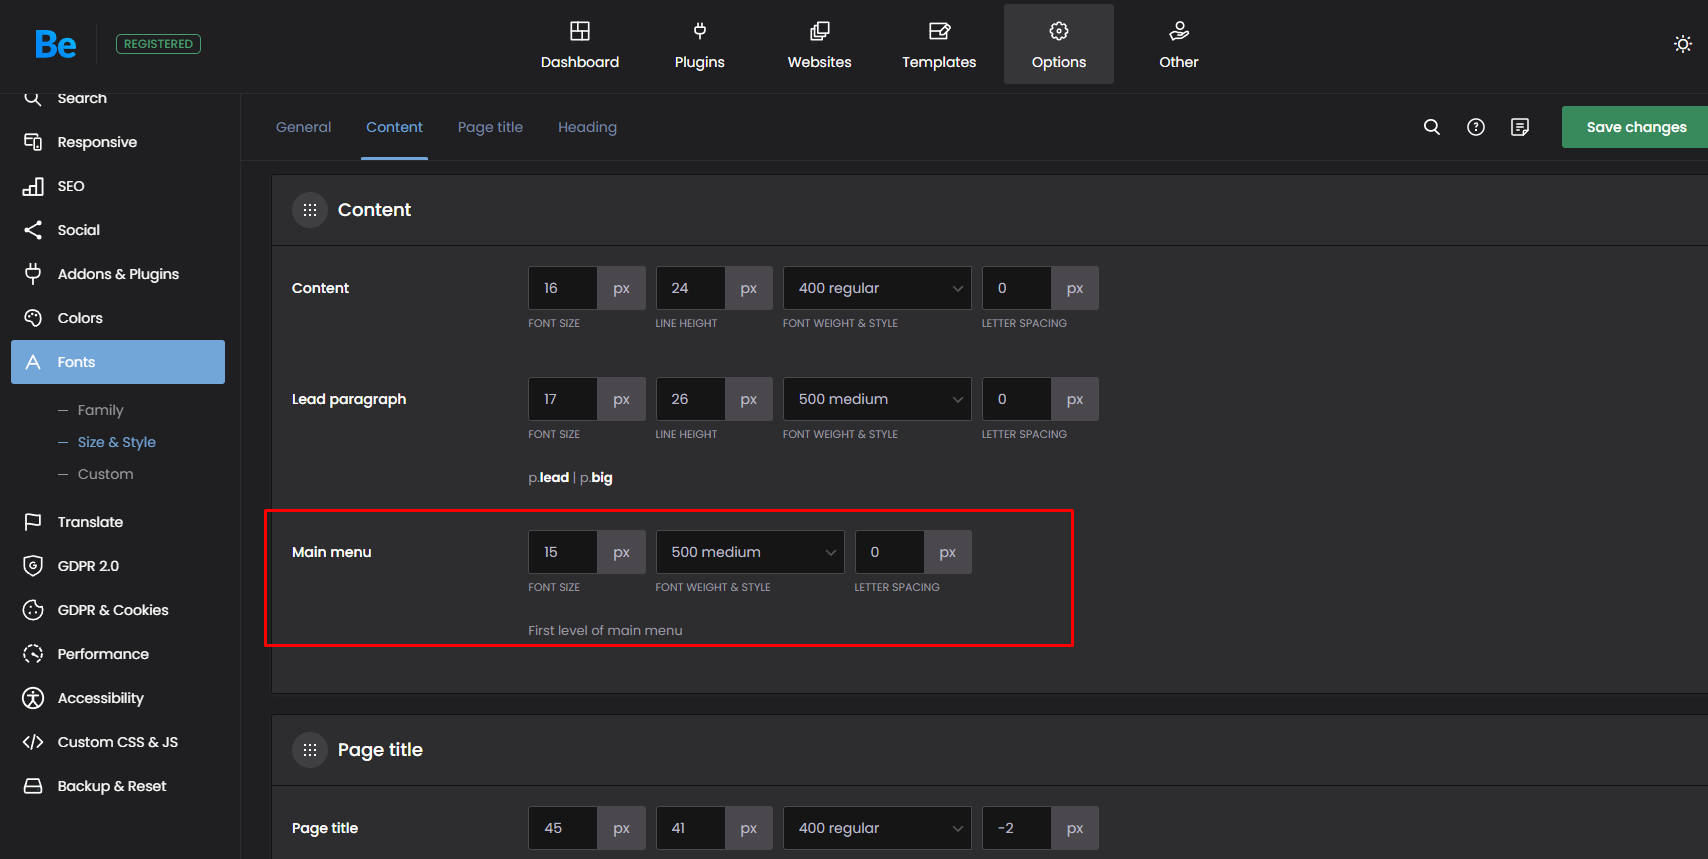Image resolution: width=1708 pixels, height=859 pixels.
Task: Open Templates in top navigation
Action: click(938, 45)
